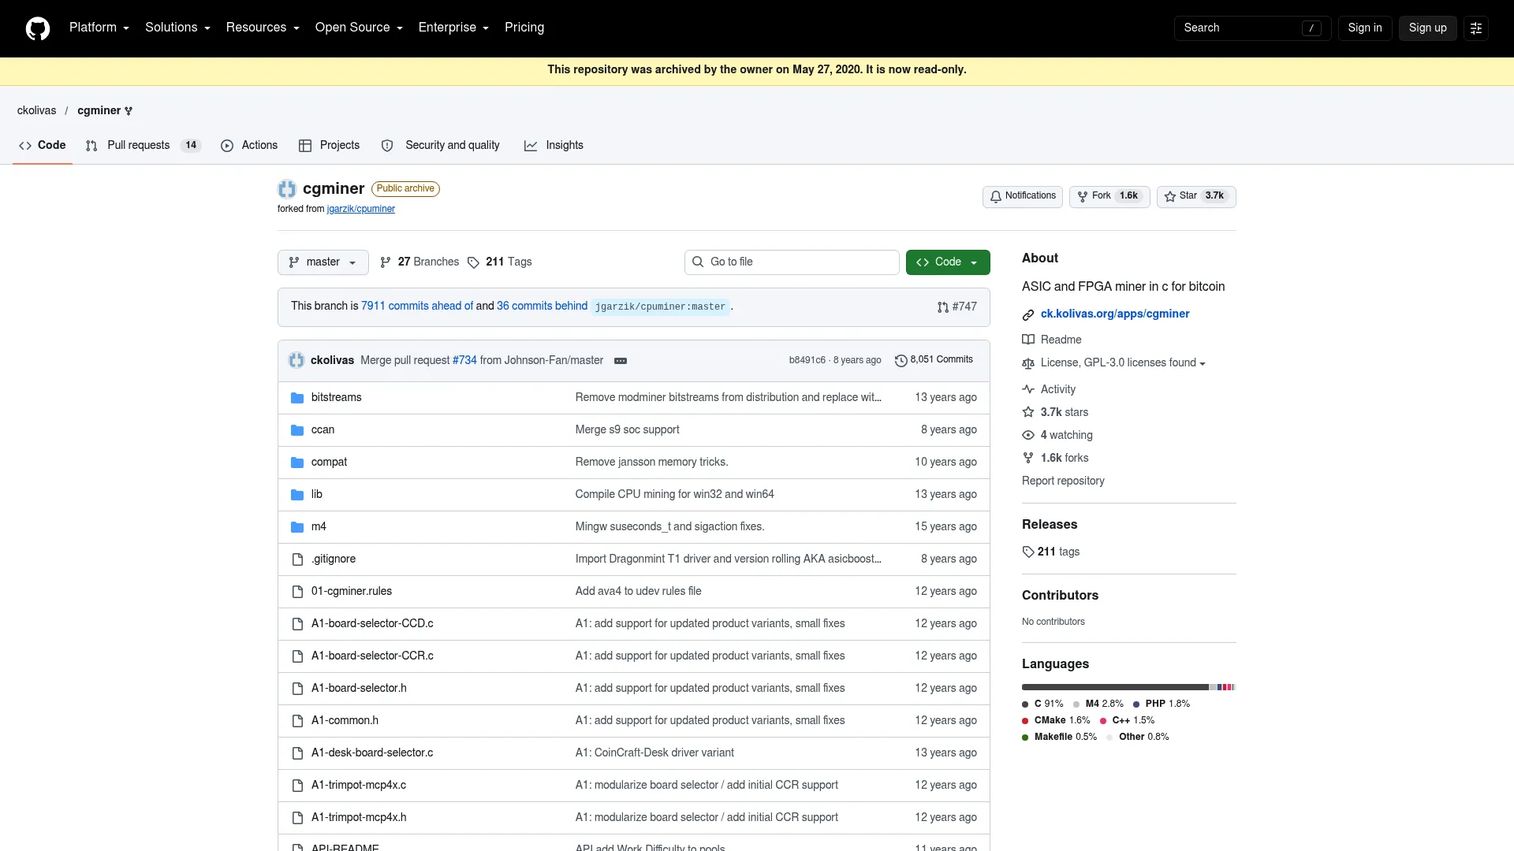
Task: Click the link icon beside ck.kolivas.org
Action: [1028, 314]
